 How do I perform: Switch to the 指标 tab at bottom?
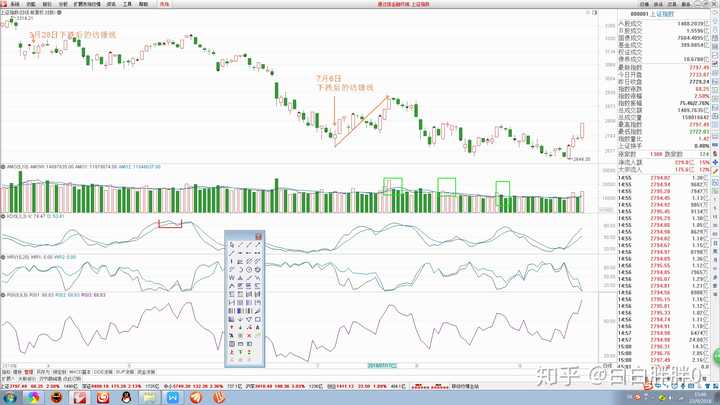(x=6, y=372)
